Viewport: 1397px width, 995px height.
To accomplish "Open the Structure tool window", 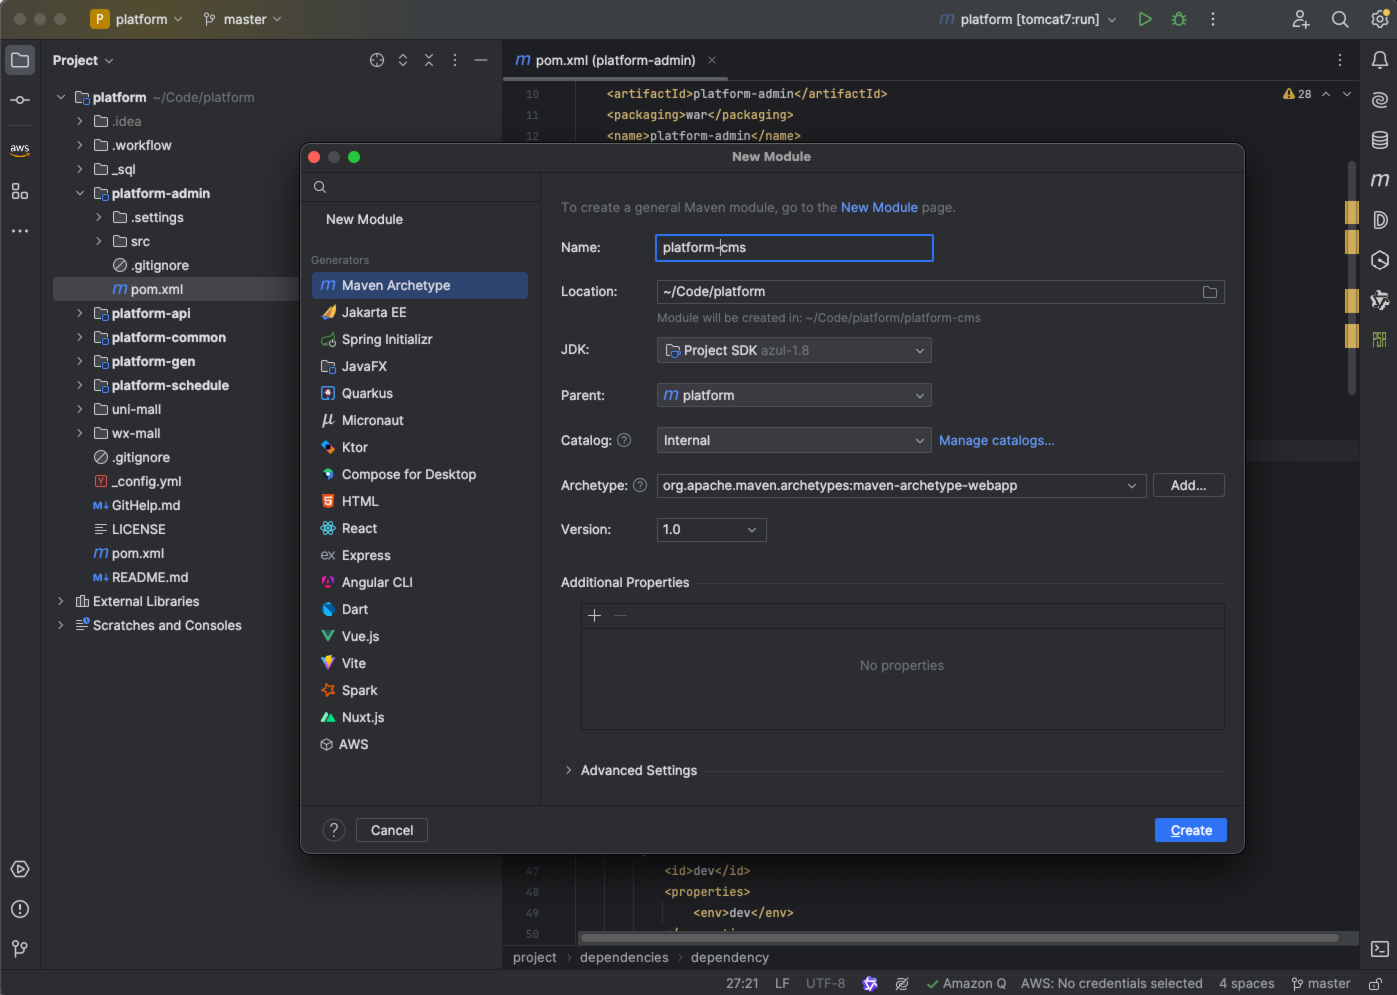I will tap(20, 191).
